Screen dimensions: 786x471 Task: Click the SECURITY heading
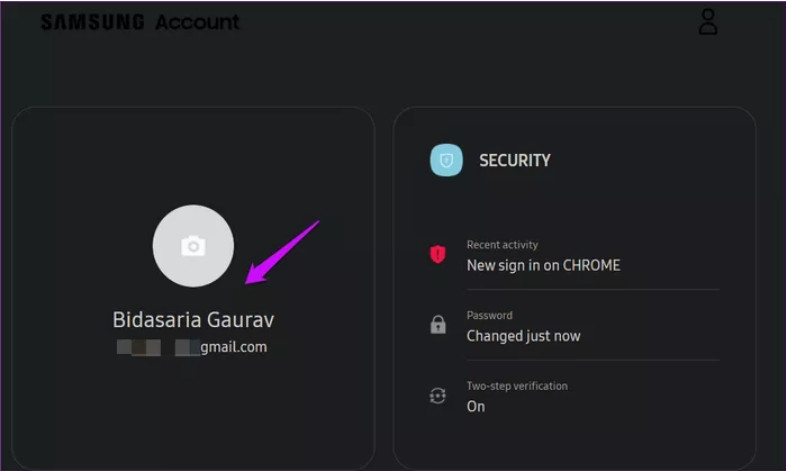(514, 160)
